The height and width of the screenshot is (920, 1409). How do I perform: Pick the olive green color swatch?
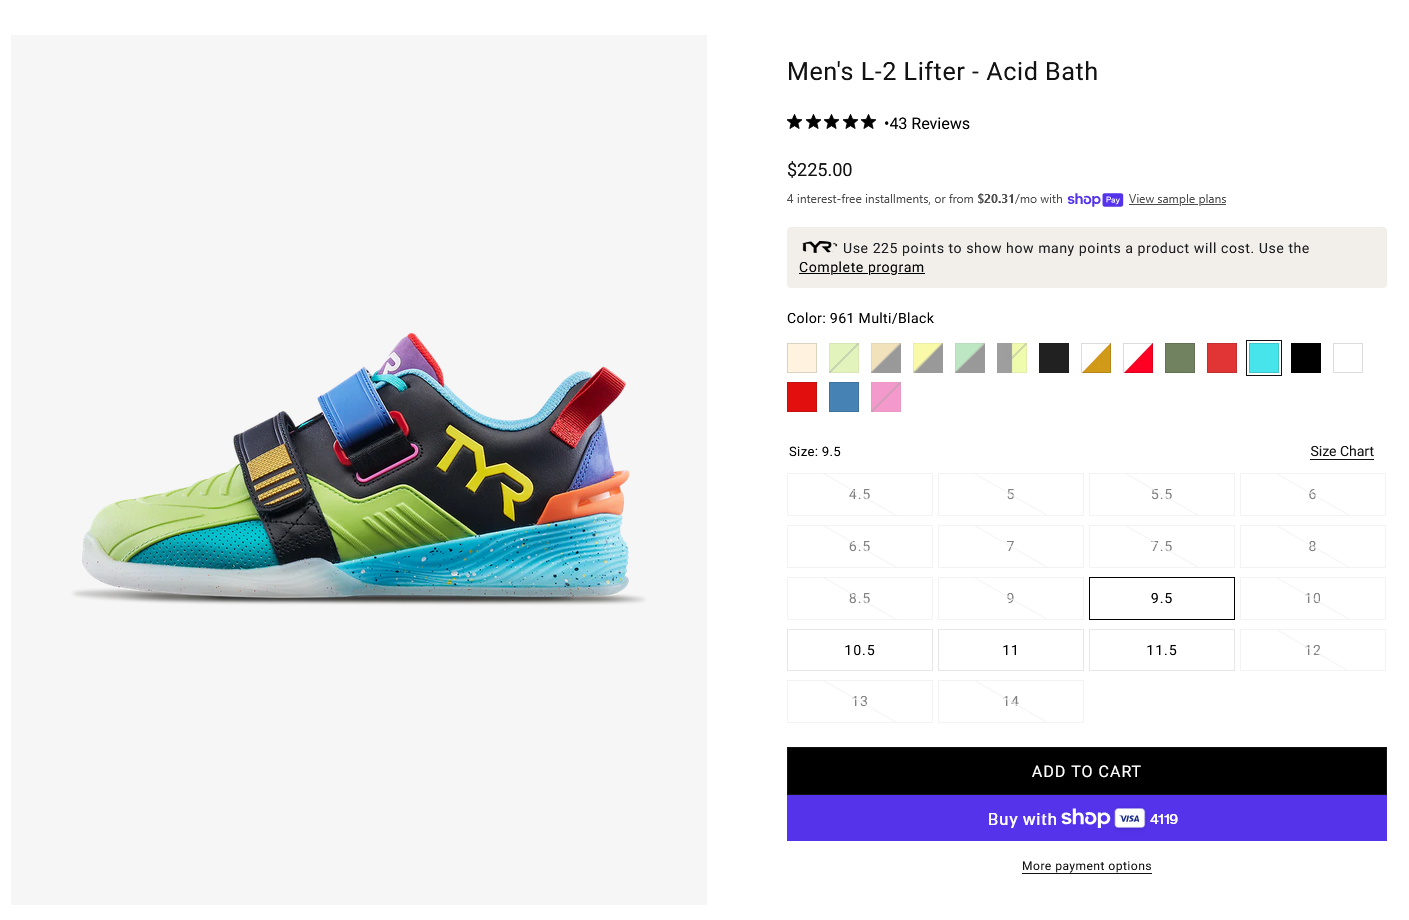point(1180,358)
